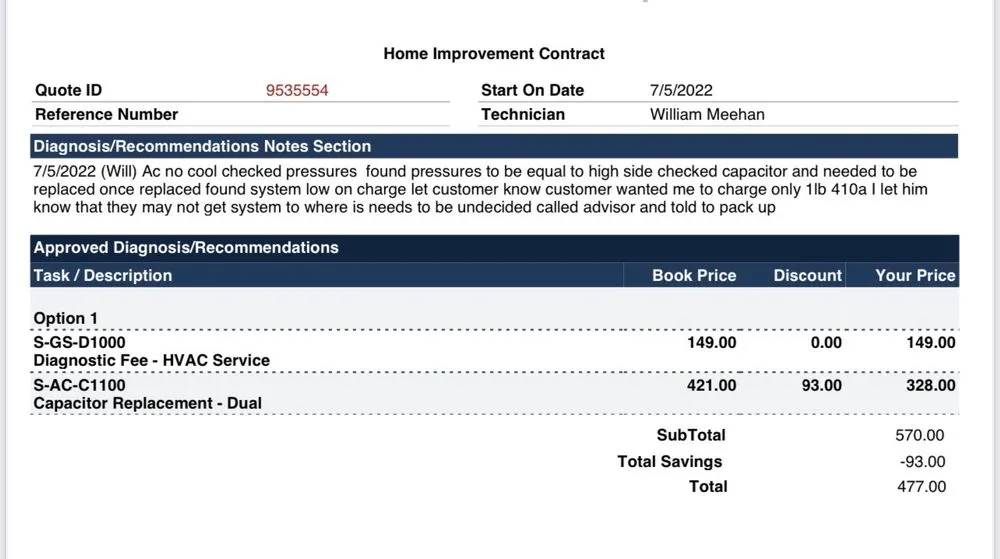Click the Total Savings amount -93.00

click(x=922, y=461)
